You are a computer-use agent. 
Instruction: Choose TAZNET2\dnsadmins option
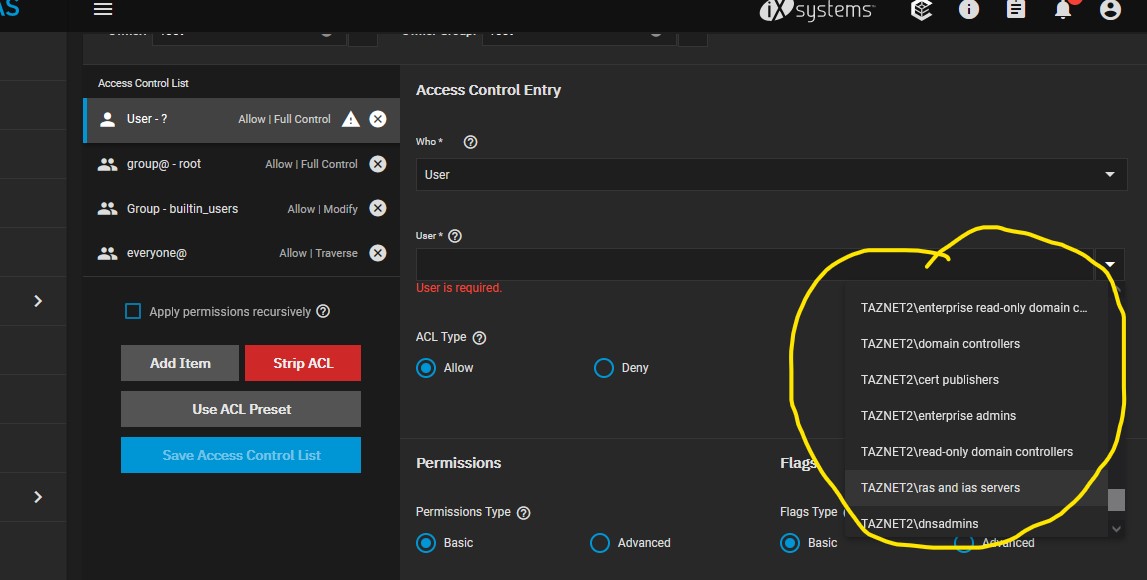[976, 522]
